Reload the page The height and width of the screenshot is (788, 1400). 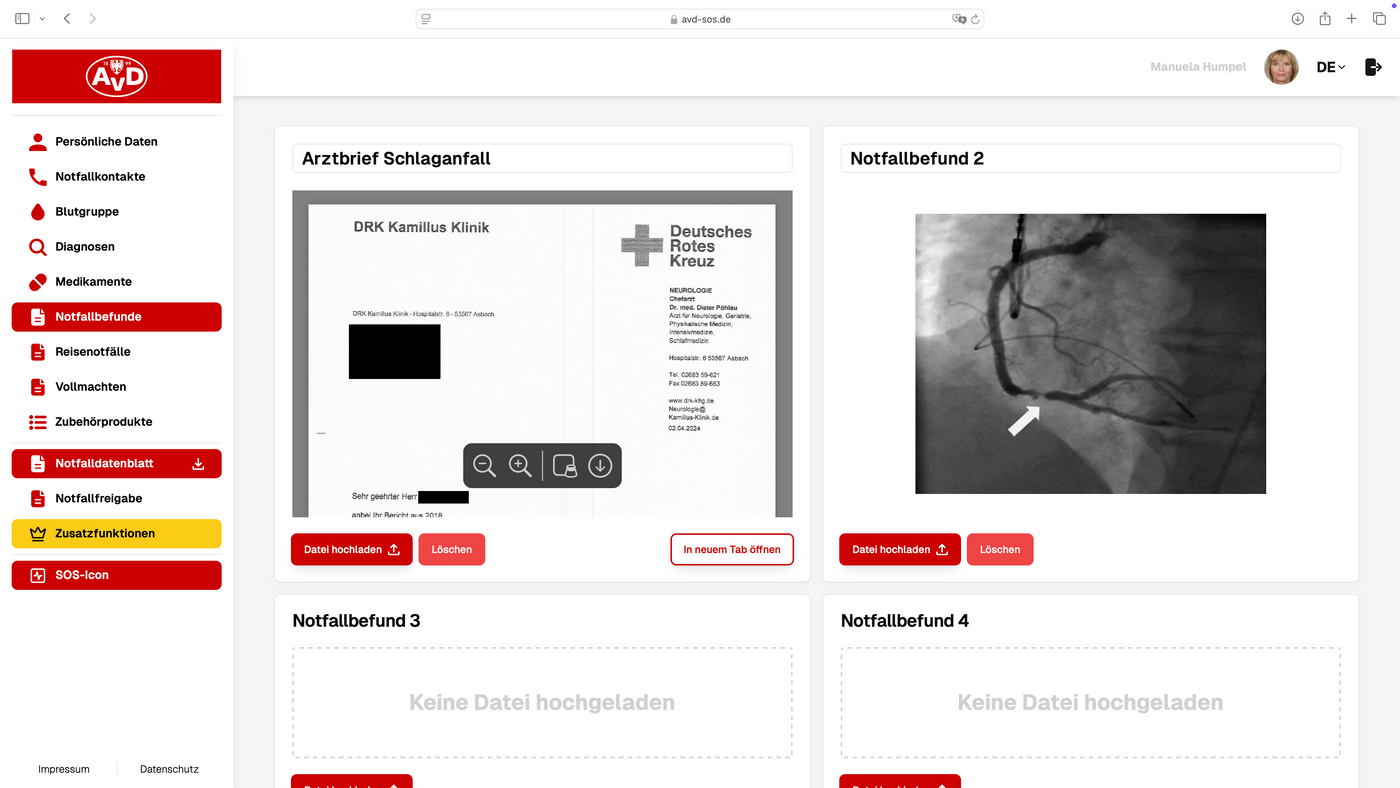point(975,19)
